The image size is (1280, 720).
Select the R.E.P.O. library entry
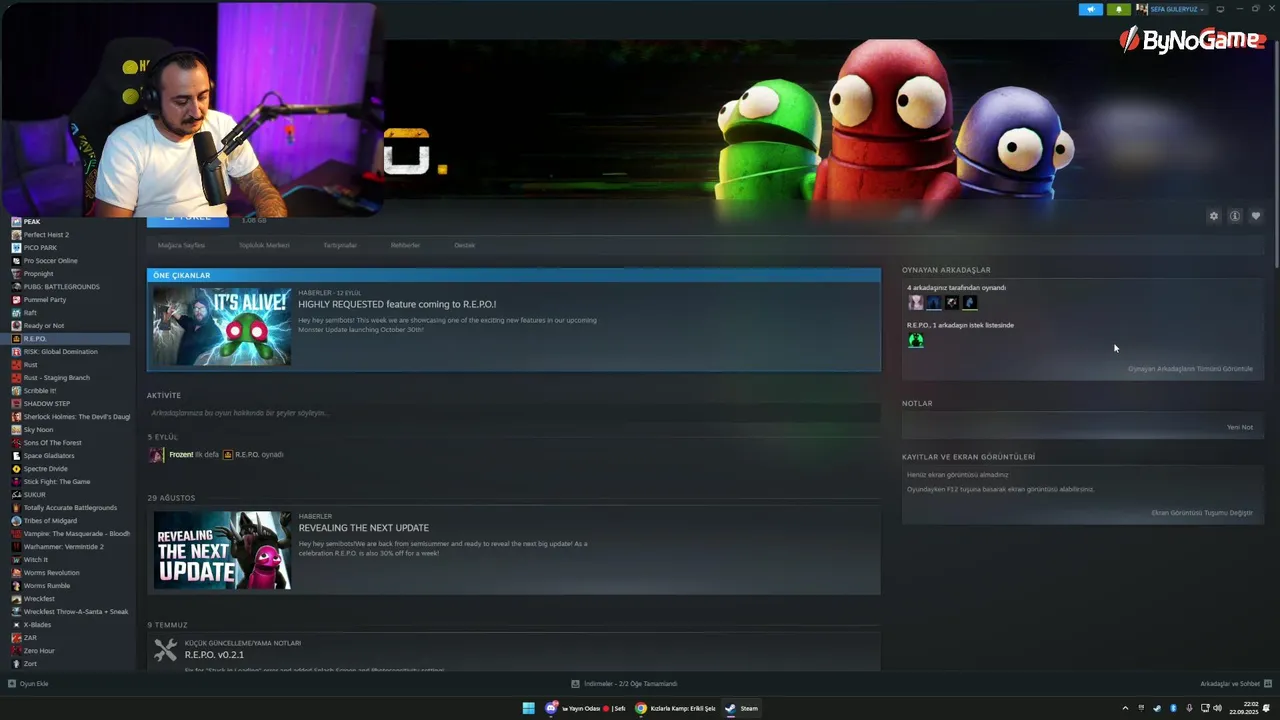click(x=65, y=339)
